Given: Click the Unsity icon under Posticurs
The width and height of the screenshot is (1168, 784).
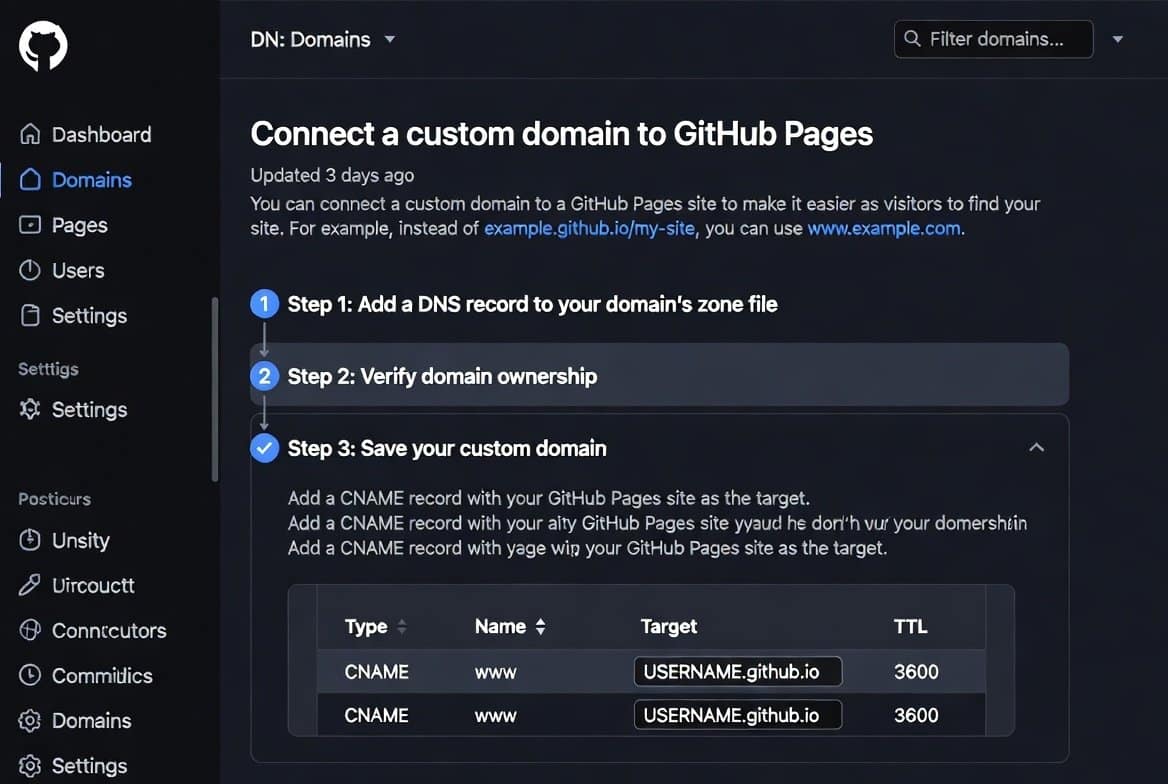Looking at the screenshot, I should 30,540.
